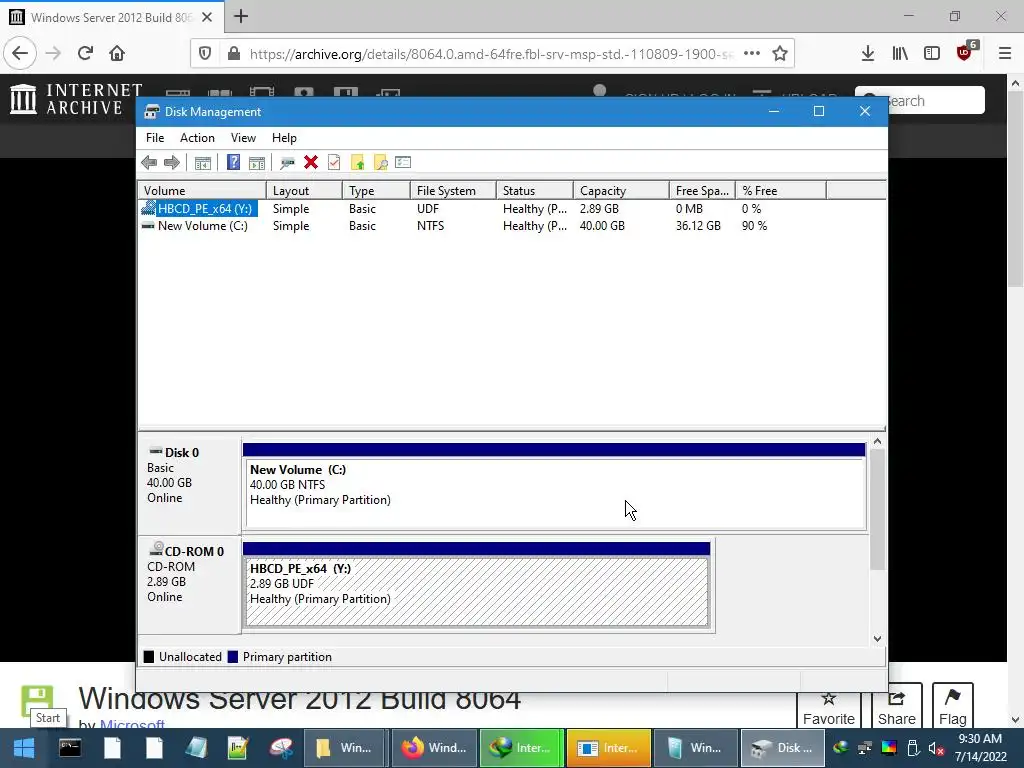Open the Firefox hamburger menu

[x=1005, y=54]
